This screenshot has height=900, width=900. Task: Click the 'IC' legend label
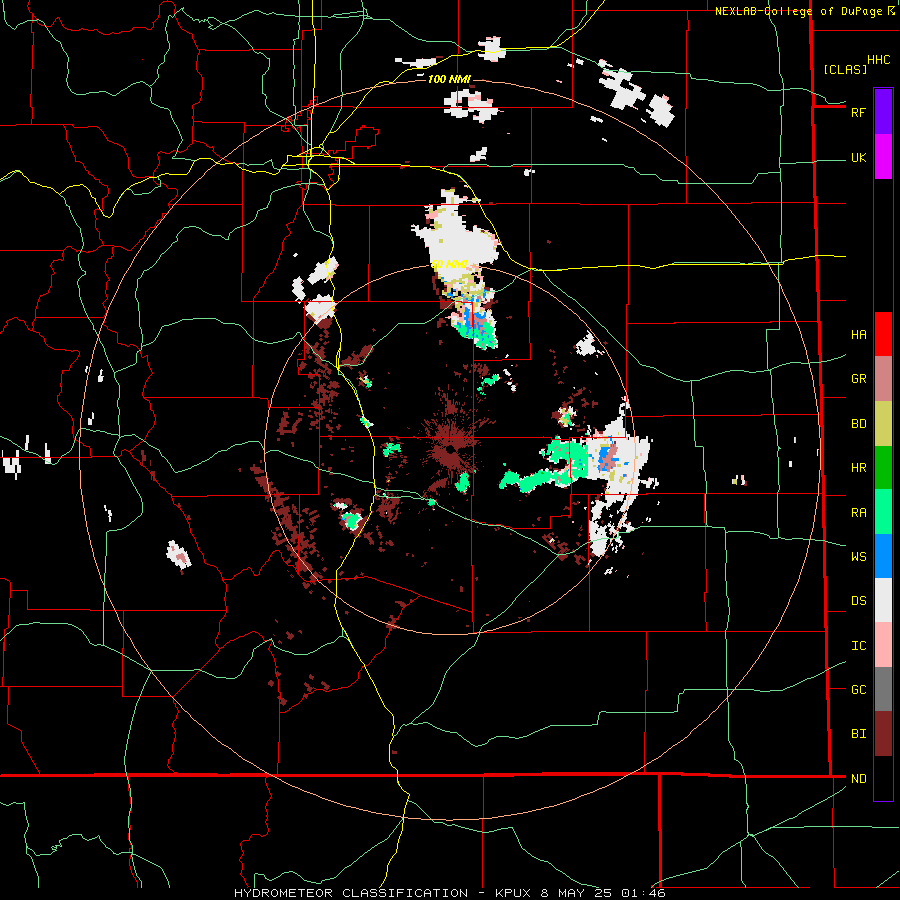click(x=858, y=646)
